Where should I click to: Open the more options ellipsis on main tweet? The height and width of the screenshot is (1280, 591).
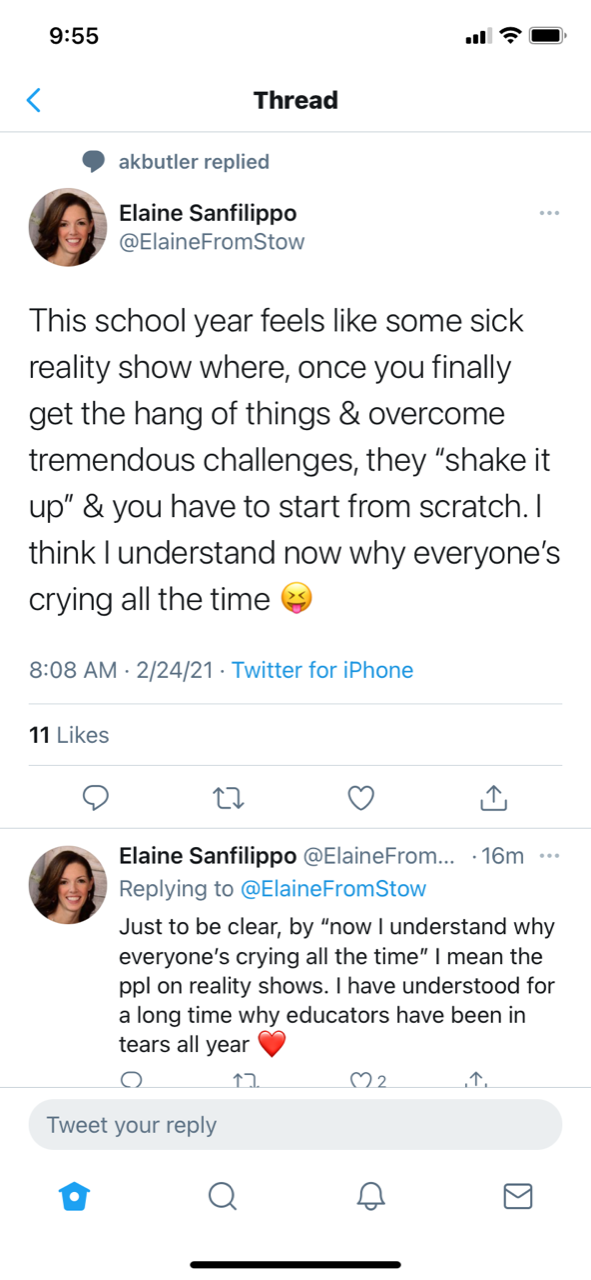point(549,213)
